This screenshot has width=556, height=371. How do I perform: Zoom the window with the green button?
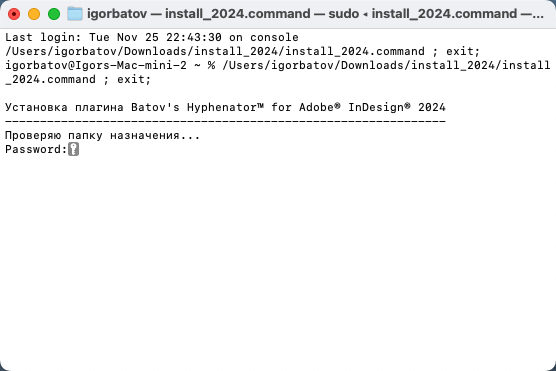point(54,14)
